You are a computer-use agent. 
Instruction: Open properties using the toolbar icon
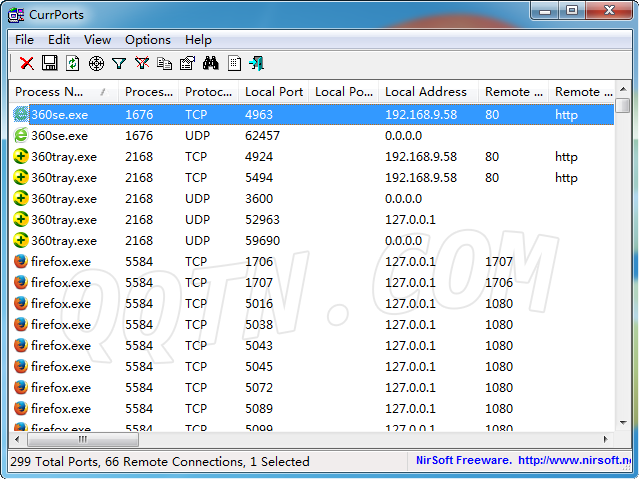187,64
